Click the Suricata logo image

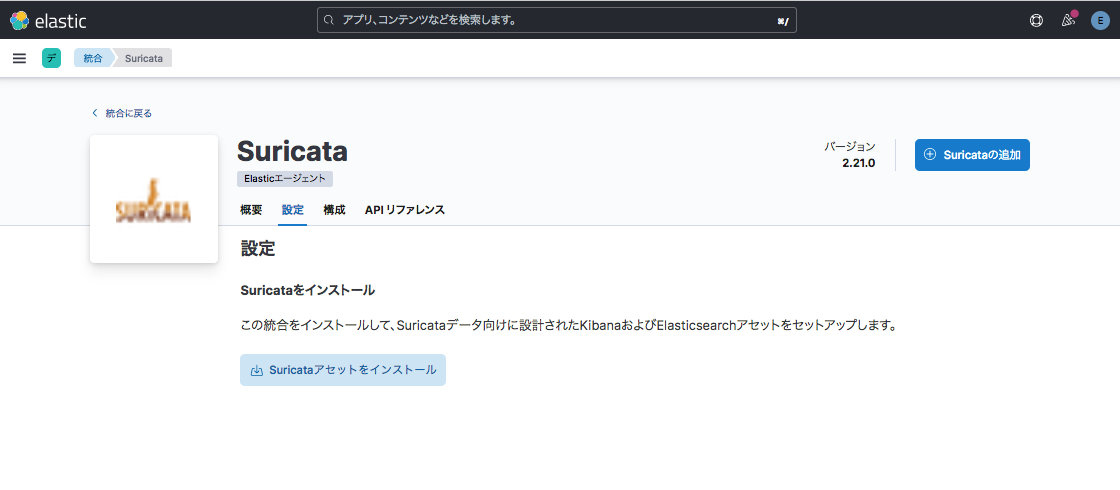(154, 199)
